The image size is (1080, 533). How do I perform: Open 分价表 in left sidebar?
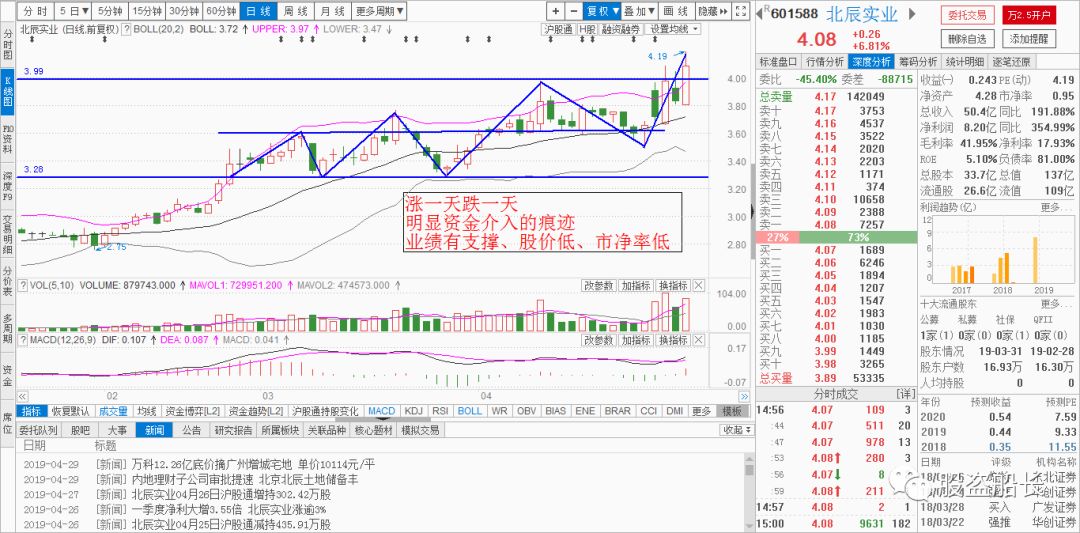8,282
